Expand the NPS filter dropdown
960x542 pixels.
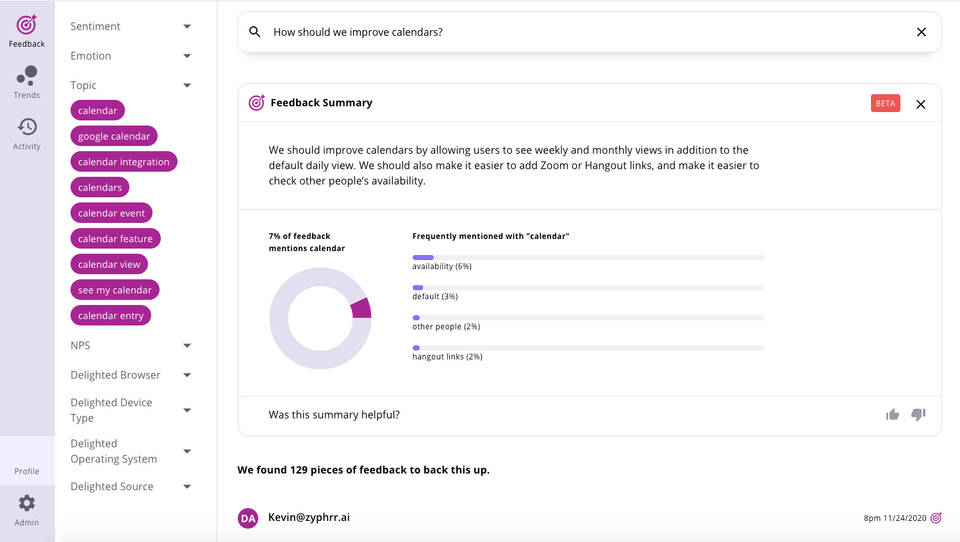point(187,345)
